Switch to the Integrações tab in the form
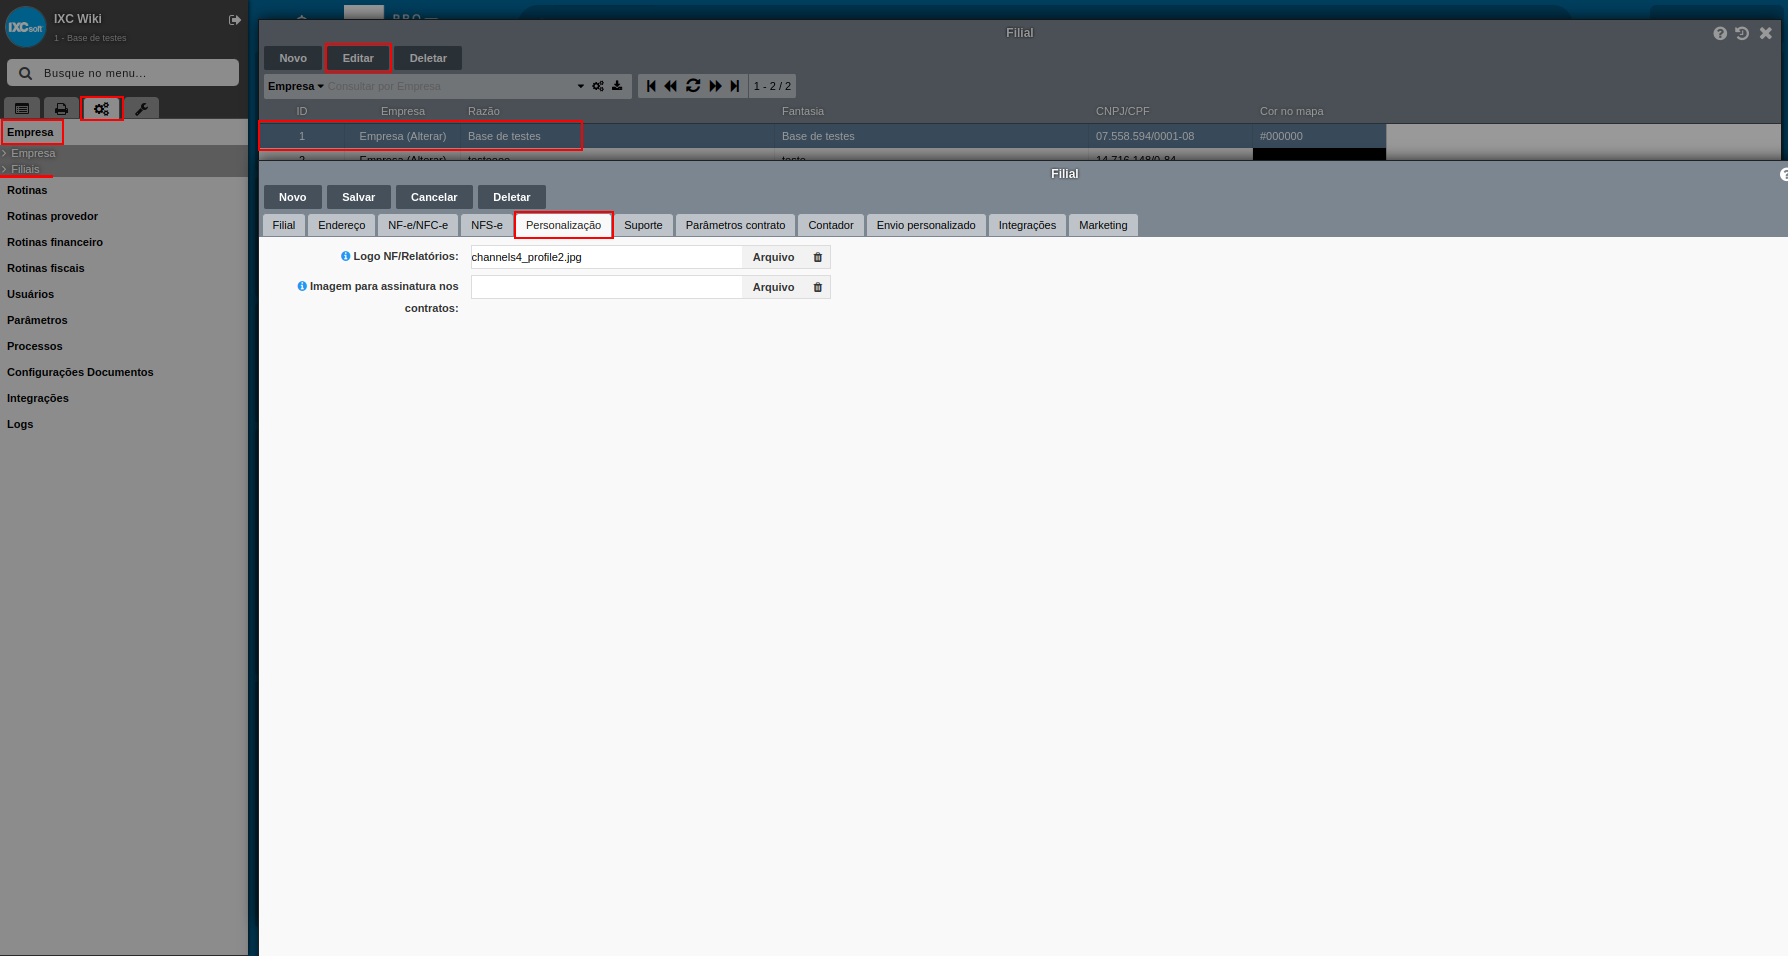The height and width of the screenshot is (956, 1788). 1027,225
